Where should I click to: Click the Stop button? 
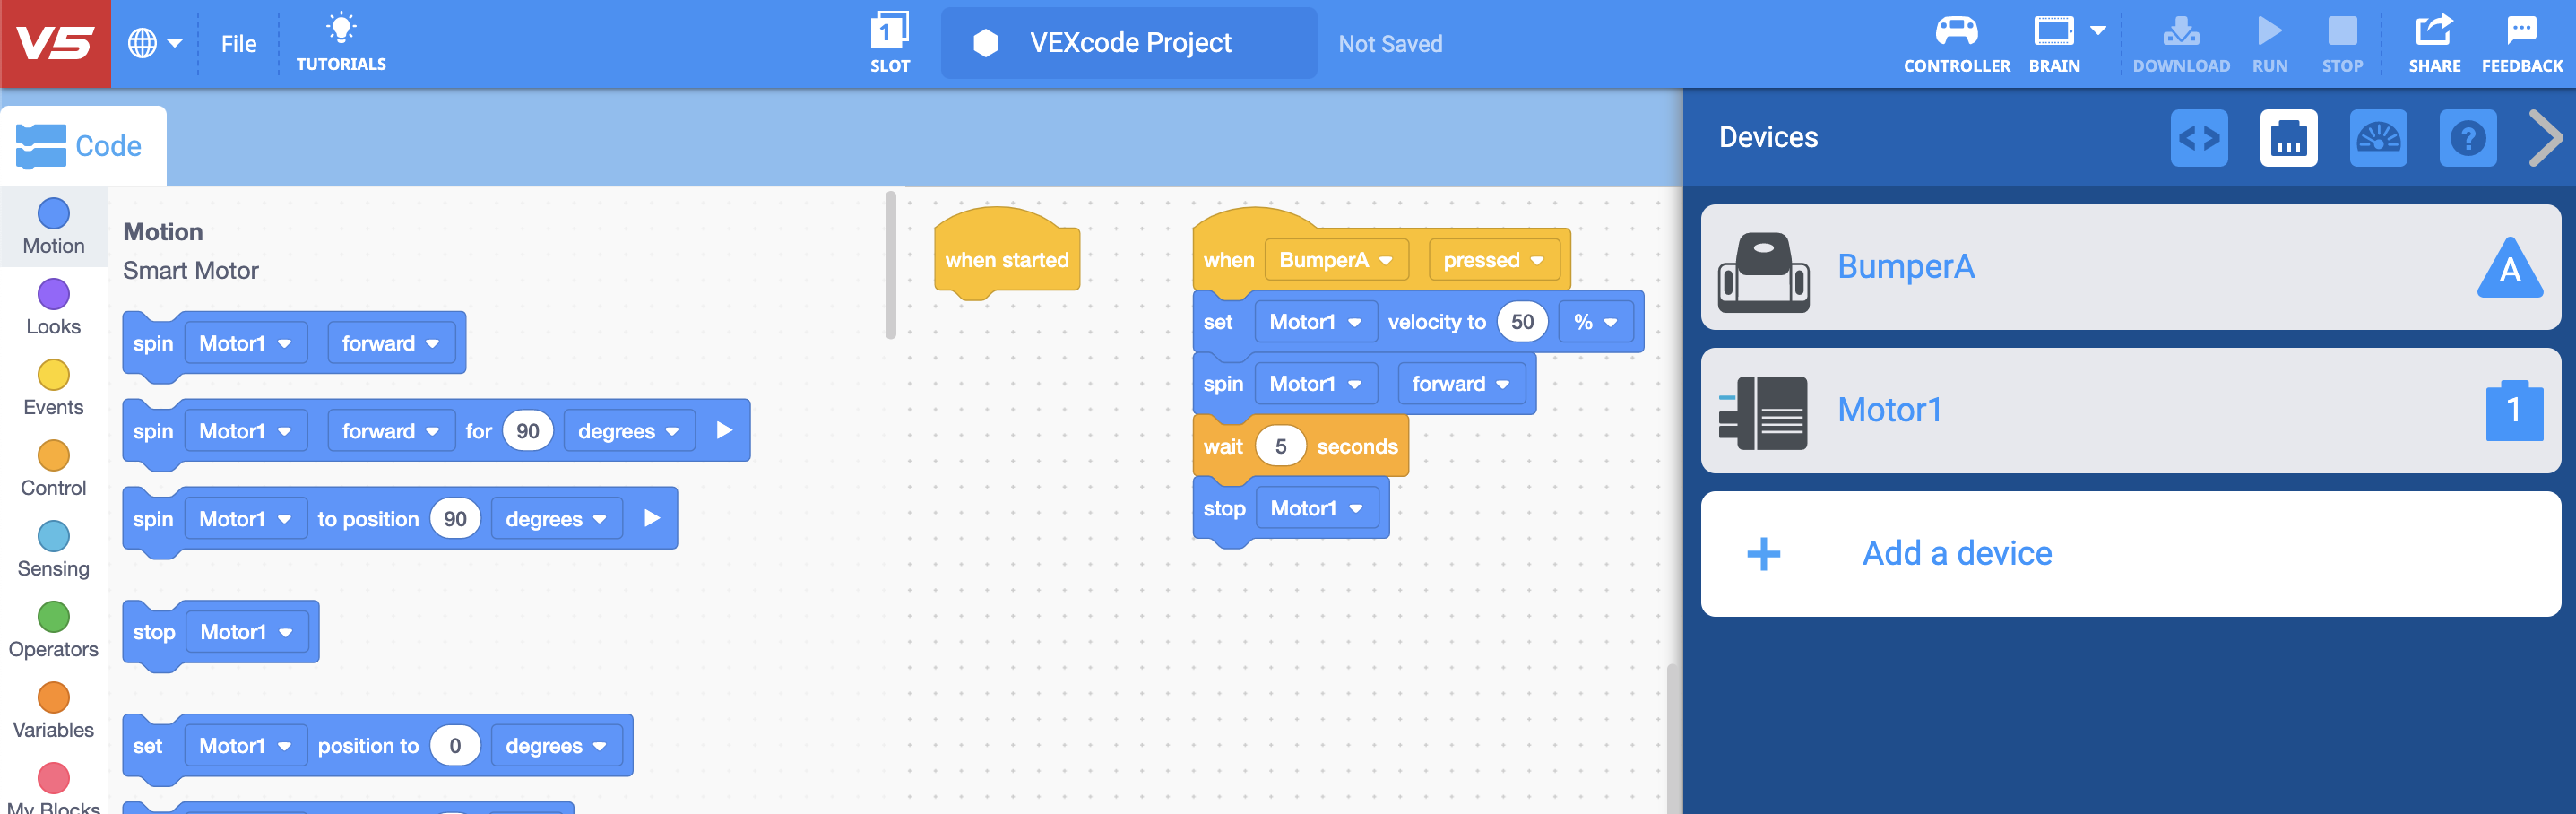coord(2341,44)
